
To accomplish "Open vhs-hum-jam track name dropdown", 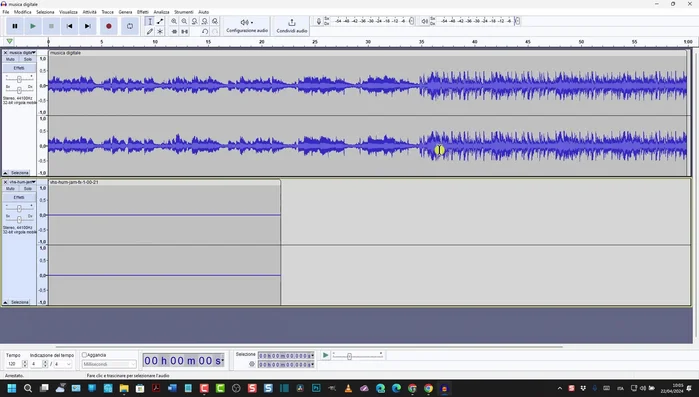I will 22,182.
